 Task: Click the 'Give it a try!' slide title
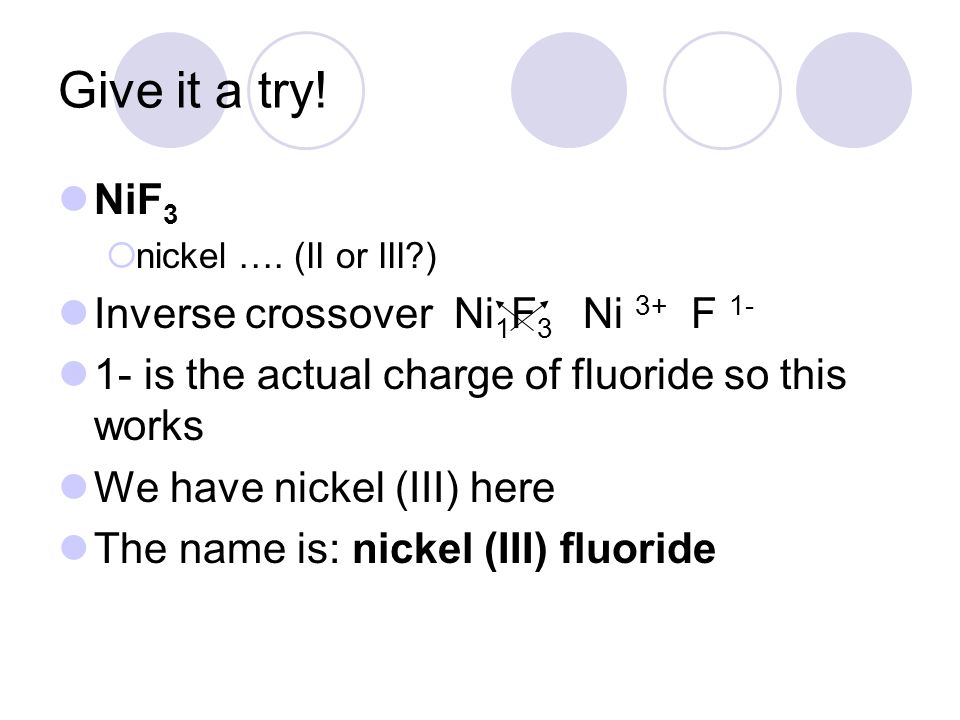click(x=192, y=92)
